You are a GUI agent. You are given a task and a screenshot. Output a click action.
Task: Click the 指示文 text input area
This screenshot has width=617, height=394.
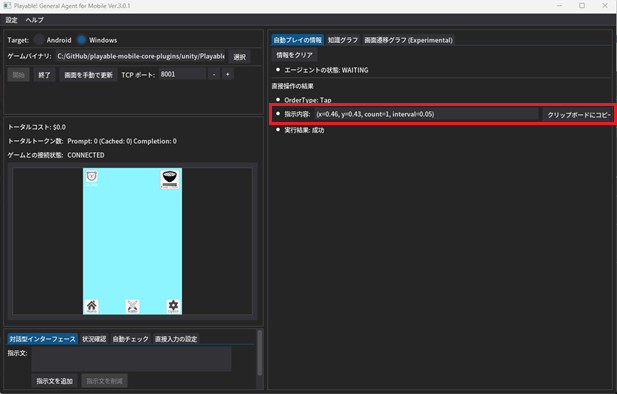[x=131, y=359]
